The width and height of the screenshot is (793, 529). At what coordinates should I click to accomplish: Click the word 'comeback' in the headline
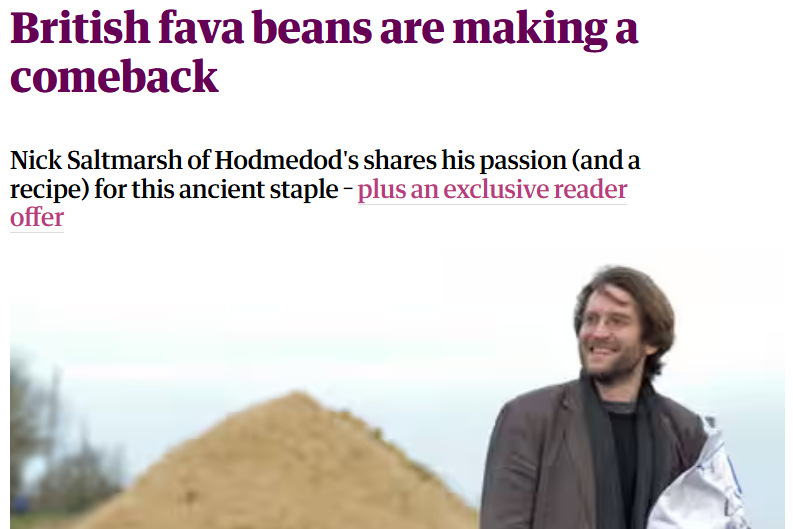pyautogui.click(x=114, y=77)
